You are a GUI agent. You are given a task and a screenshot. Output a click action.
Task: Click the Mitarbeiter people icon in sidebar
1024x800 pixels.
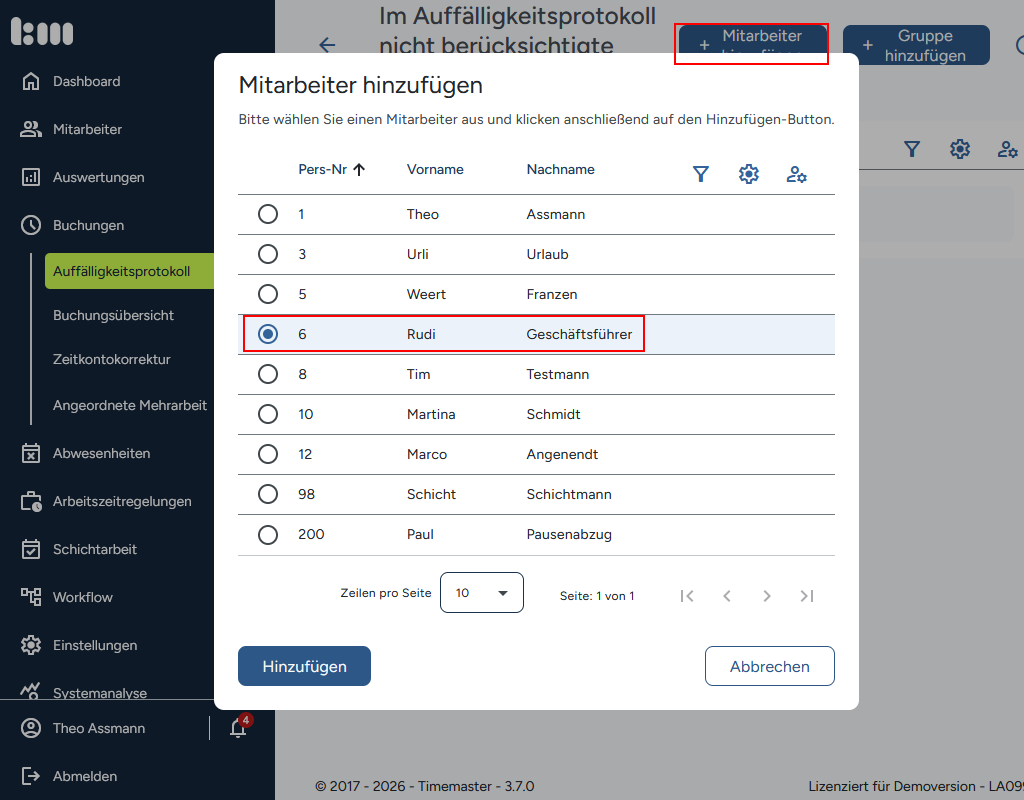31,129
